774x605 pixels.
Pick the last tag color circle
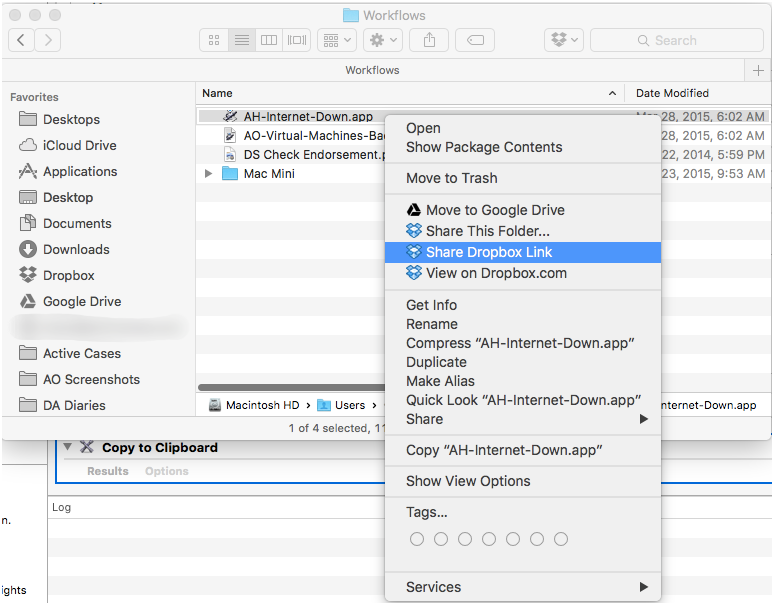click(x=561, y=539)
